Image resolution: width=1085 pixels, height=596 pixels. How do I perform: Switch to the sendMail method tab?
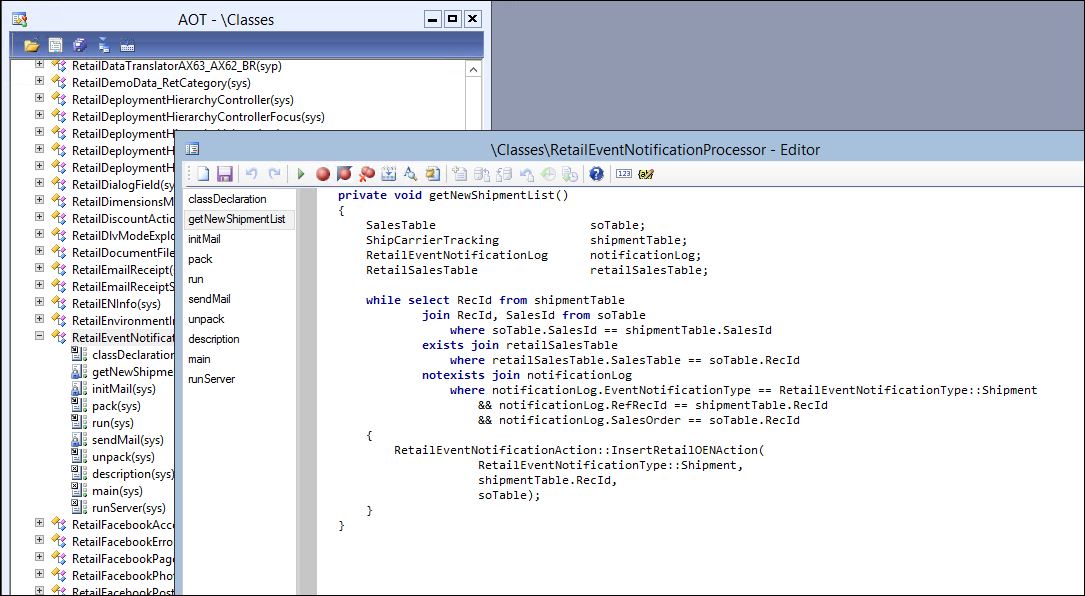point(213,299)
